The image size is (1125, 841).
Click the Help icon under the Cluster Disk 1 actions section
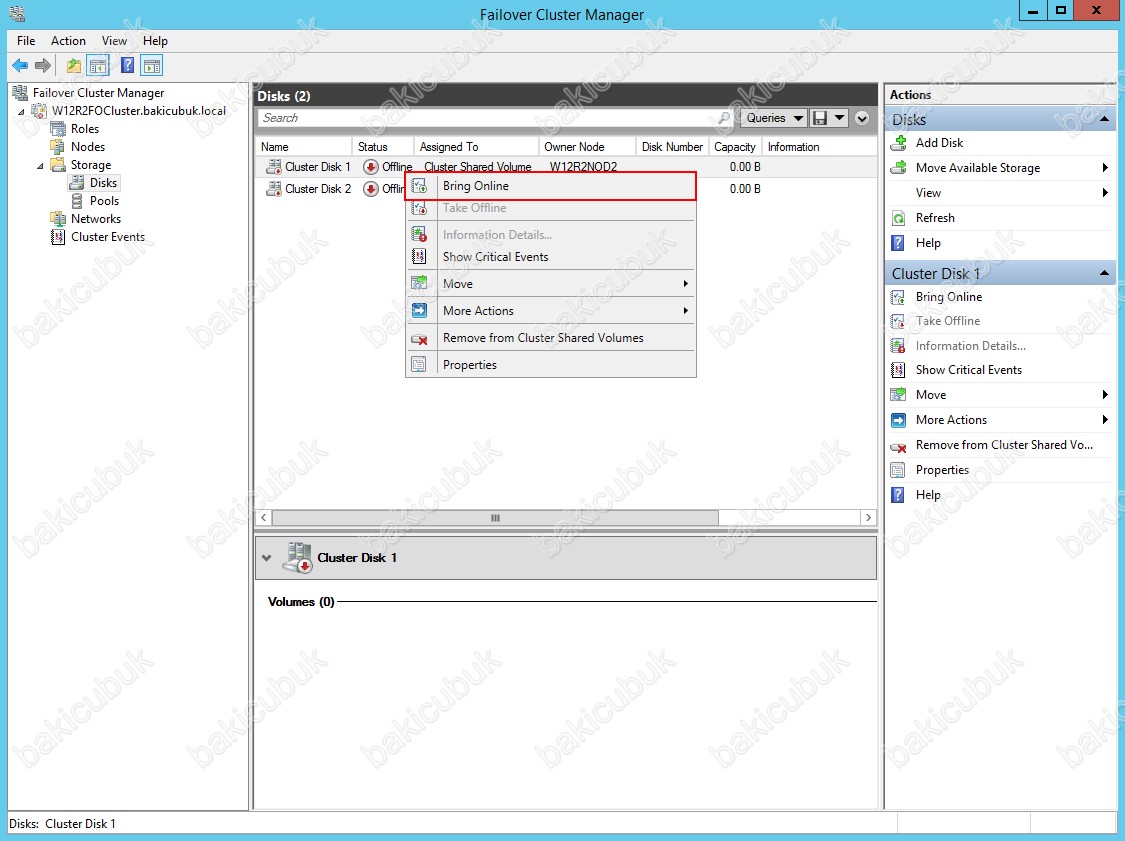coord(898,495)
